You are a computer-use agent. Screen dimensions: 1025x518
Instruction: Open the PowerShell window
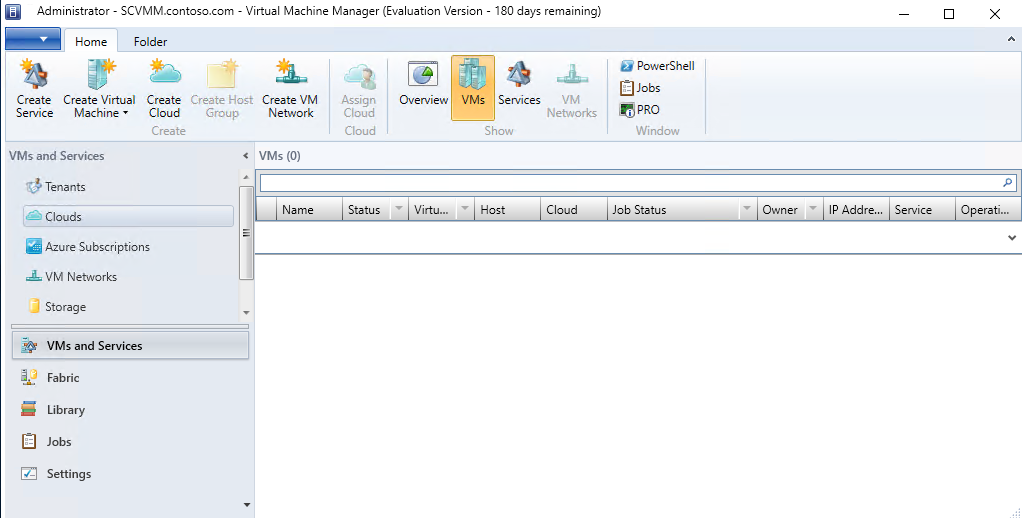[x=657, y=65]
